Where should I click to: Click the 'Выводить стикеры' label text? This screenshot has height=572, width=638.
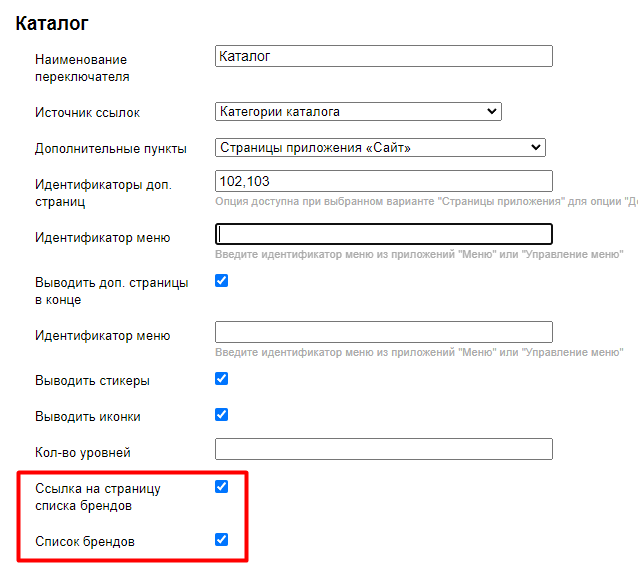point(93,381)
